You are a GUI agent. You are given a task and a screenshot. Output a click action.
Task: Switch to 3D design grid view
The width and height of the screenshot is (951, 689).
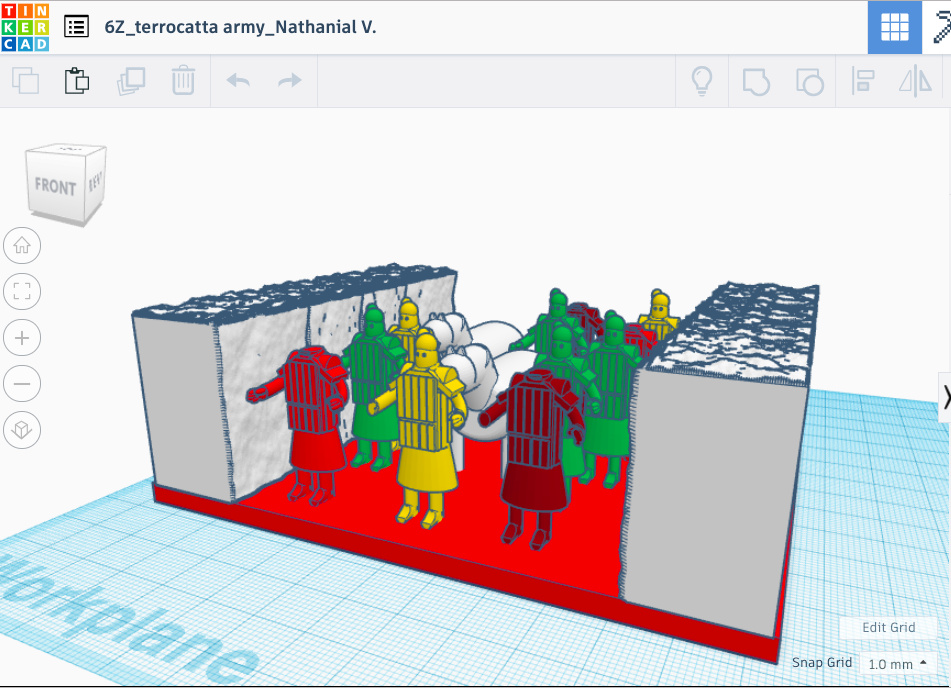click(x=894, y=27)
